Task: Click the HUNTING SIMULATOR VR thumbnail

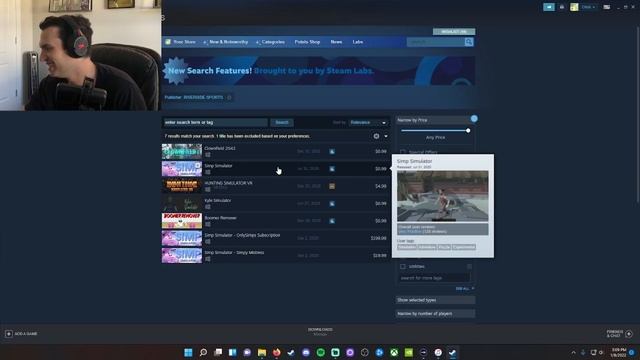Action: [182, 186]
